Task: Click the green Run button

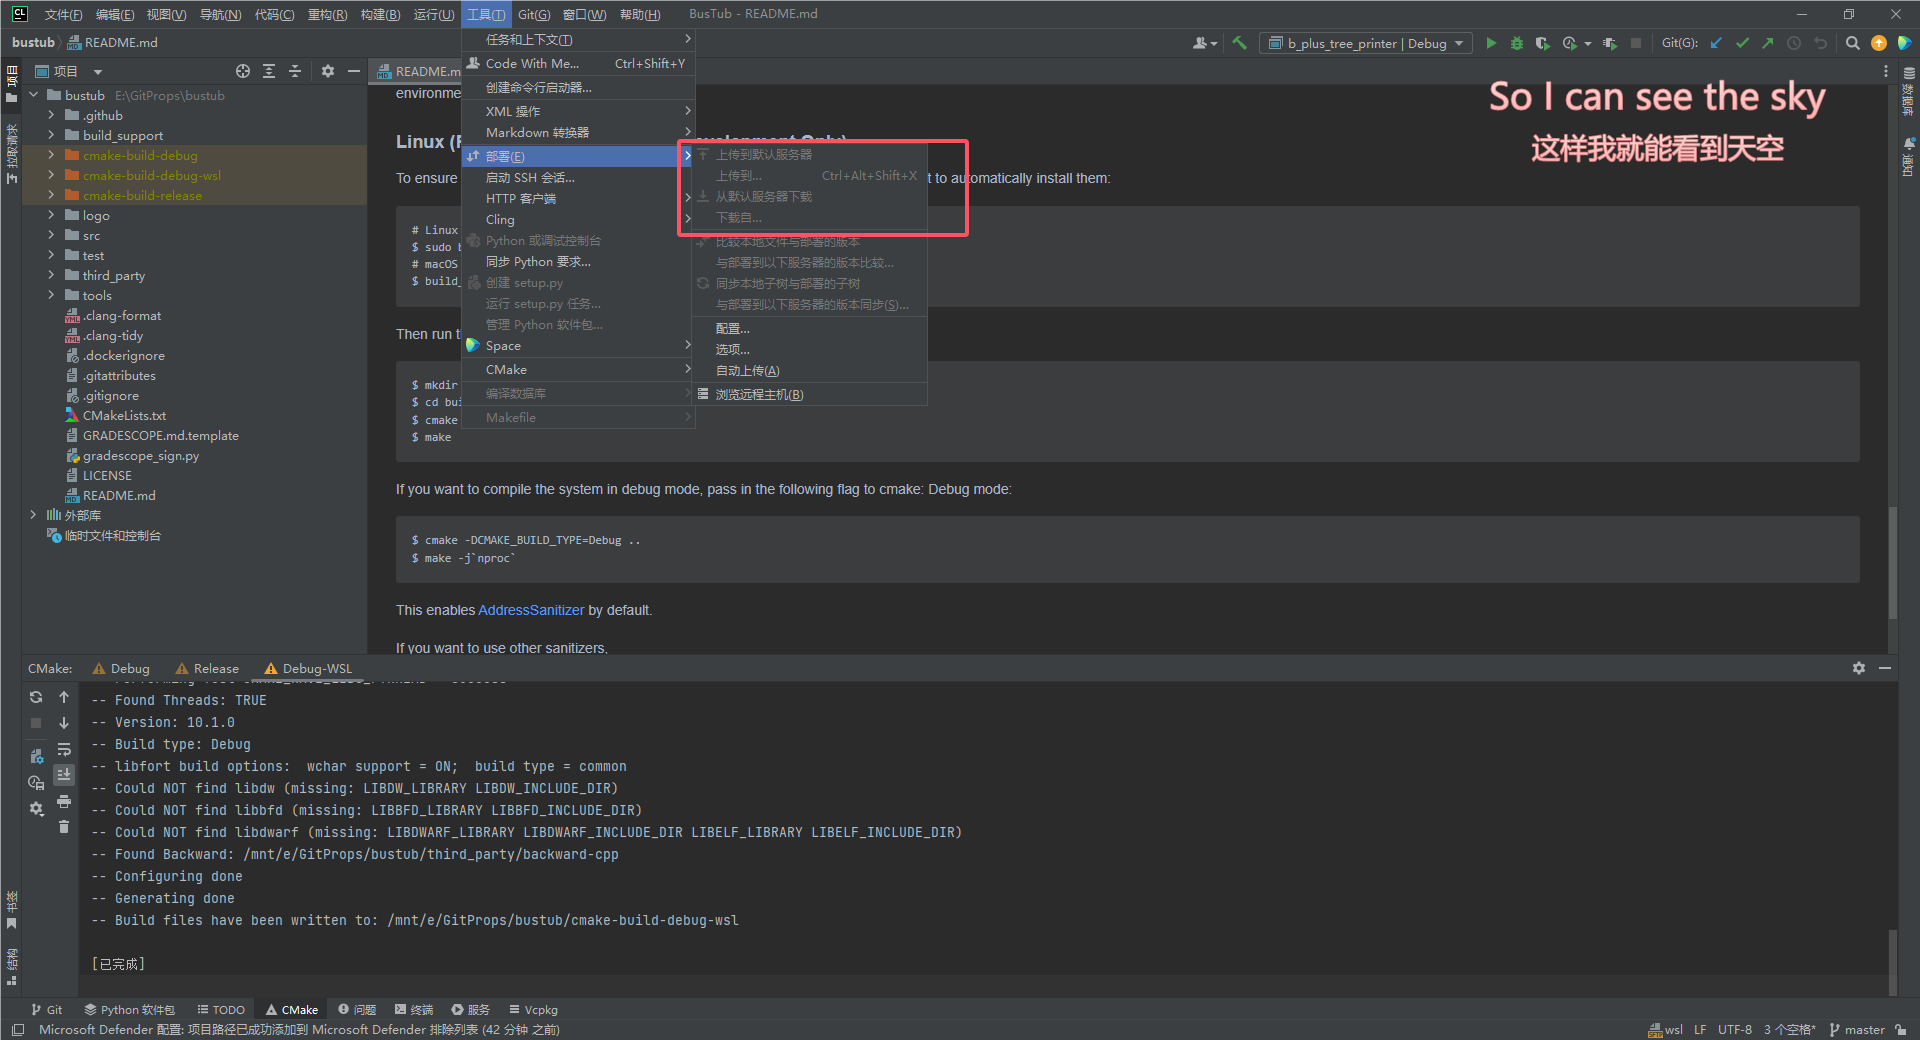Action: pyautogui.click(x=1491, y=43)
